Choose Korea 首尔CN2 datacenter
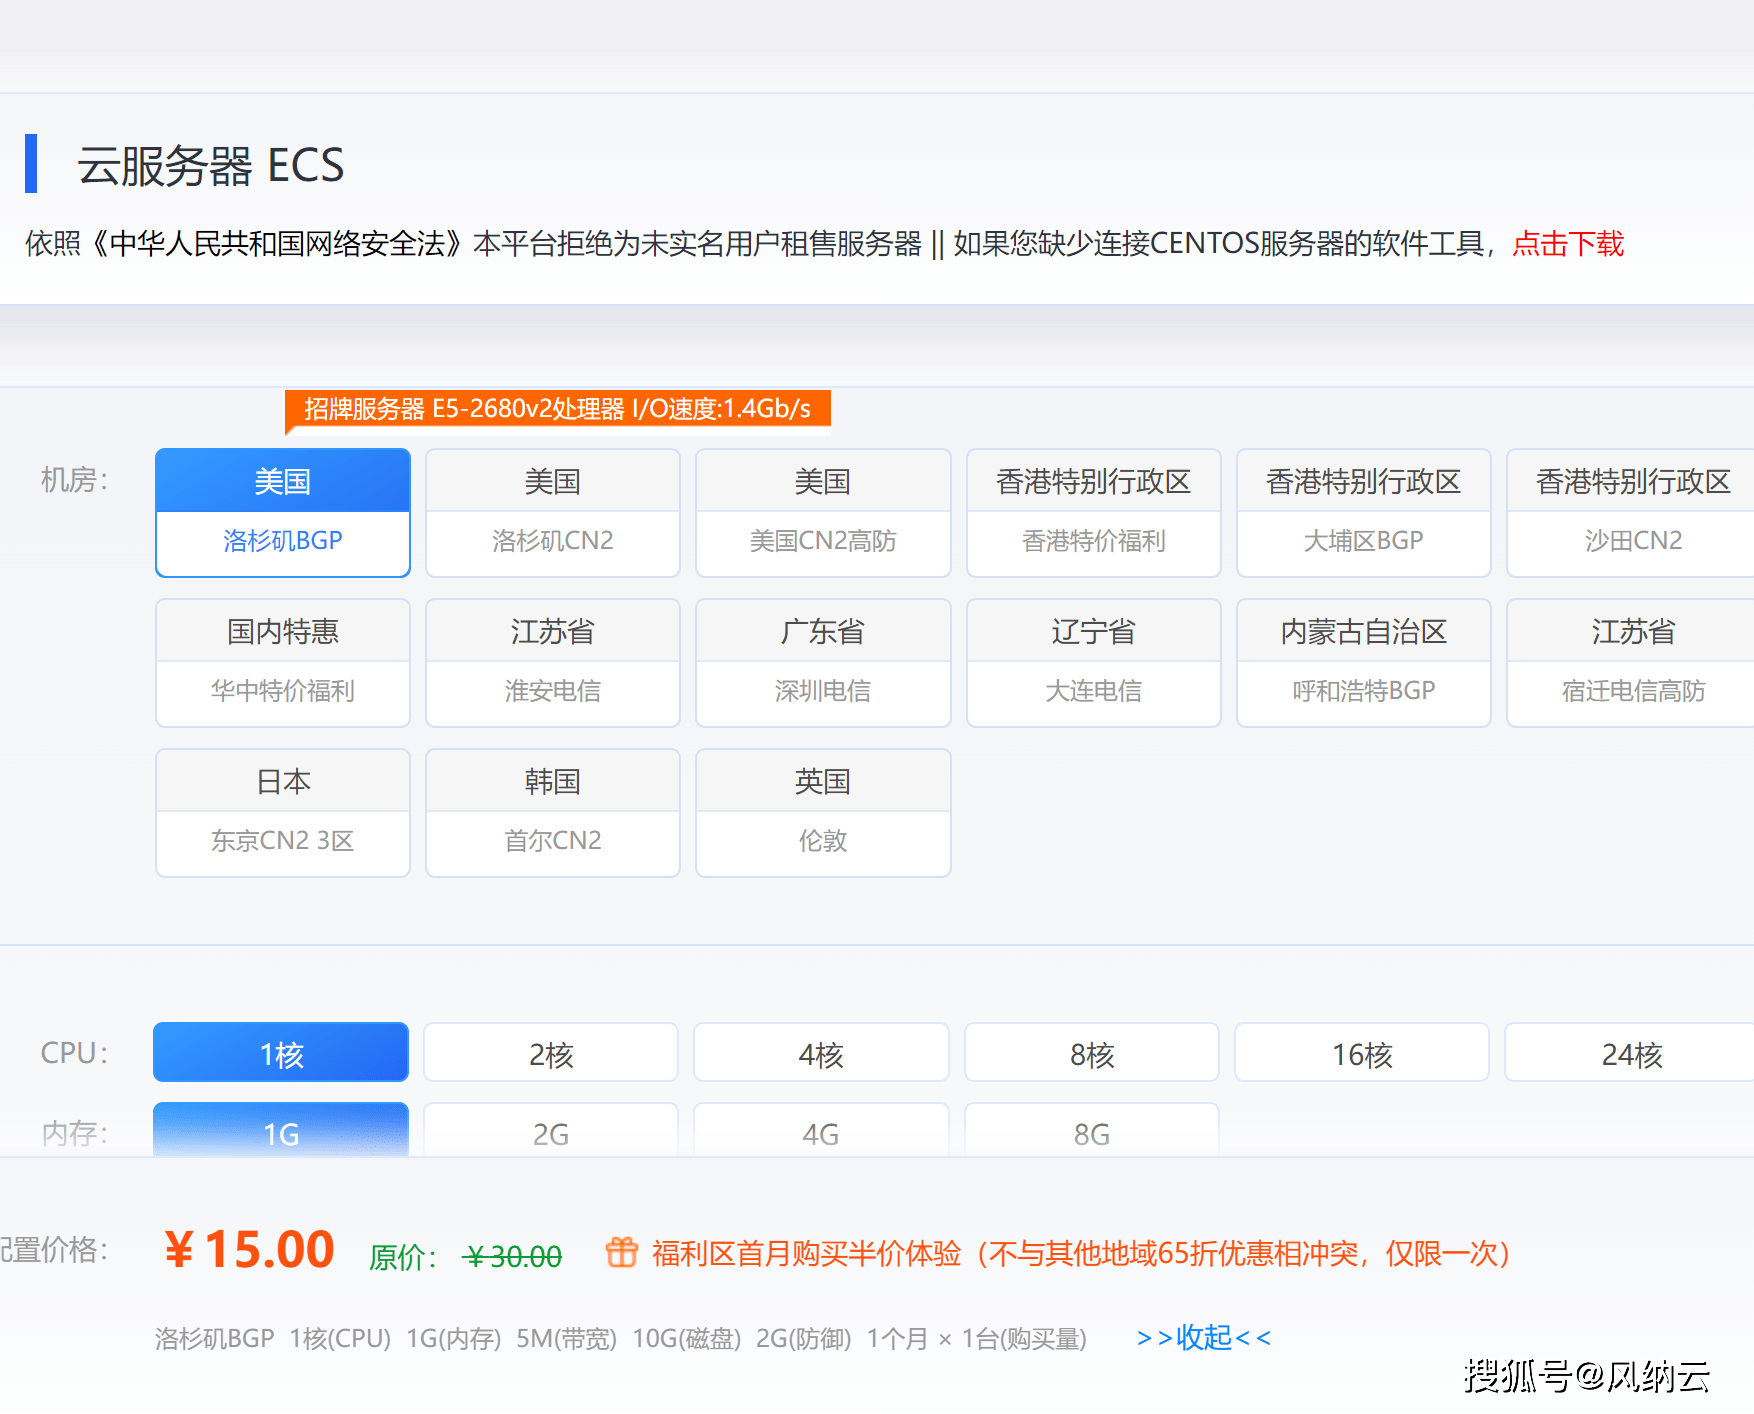Screen dimensions: 1754x1414 [553, 812]
